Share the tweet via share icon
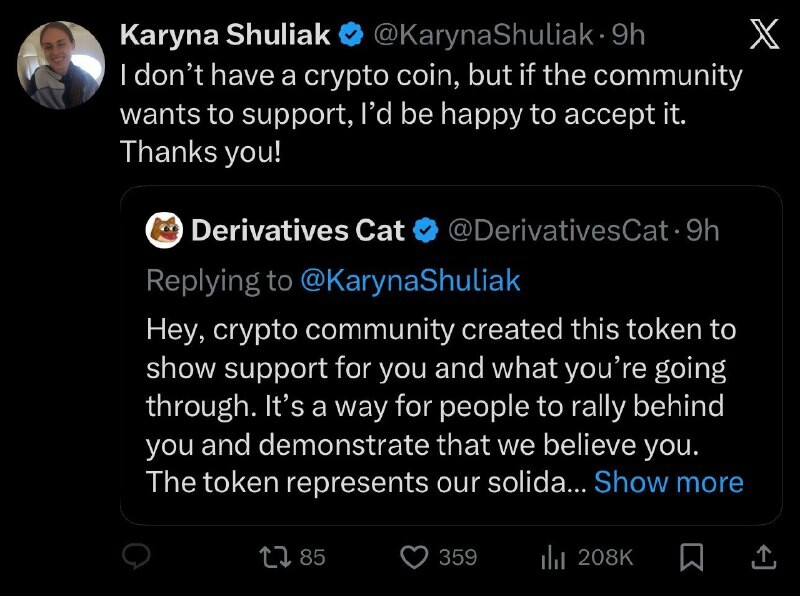Screen dimensions: 800x596 click(x=760, y=556)
